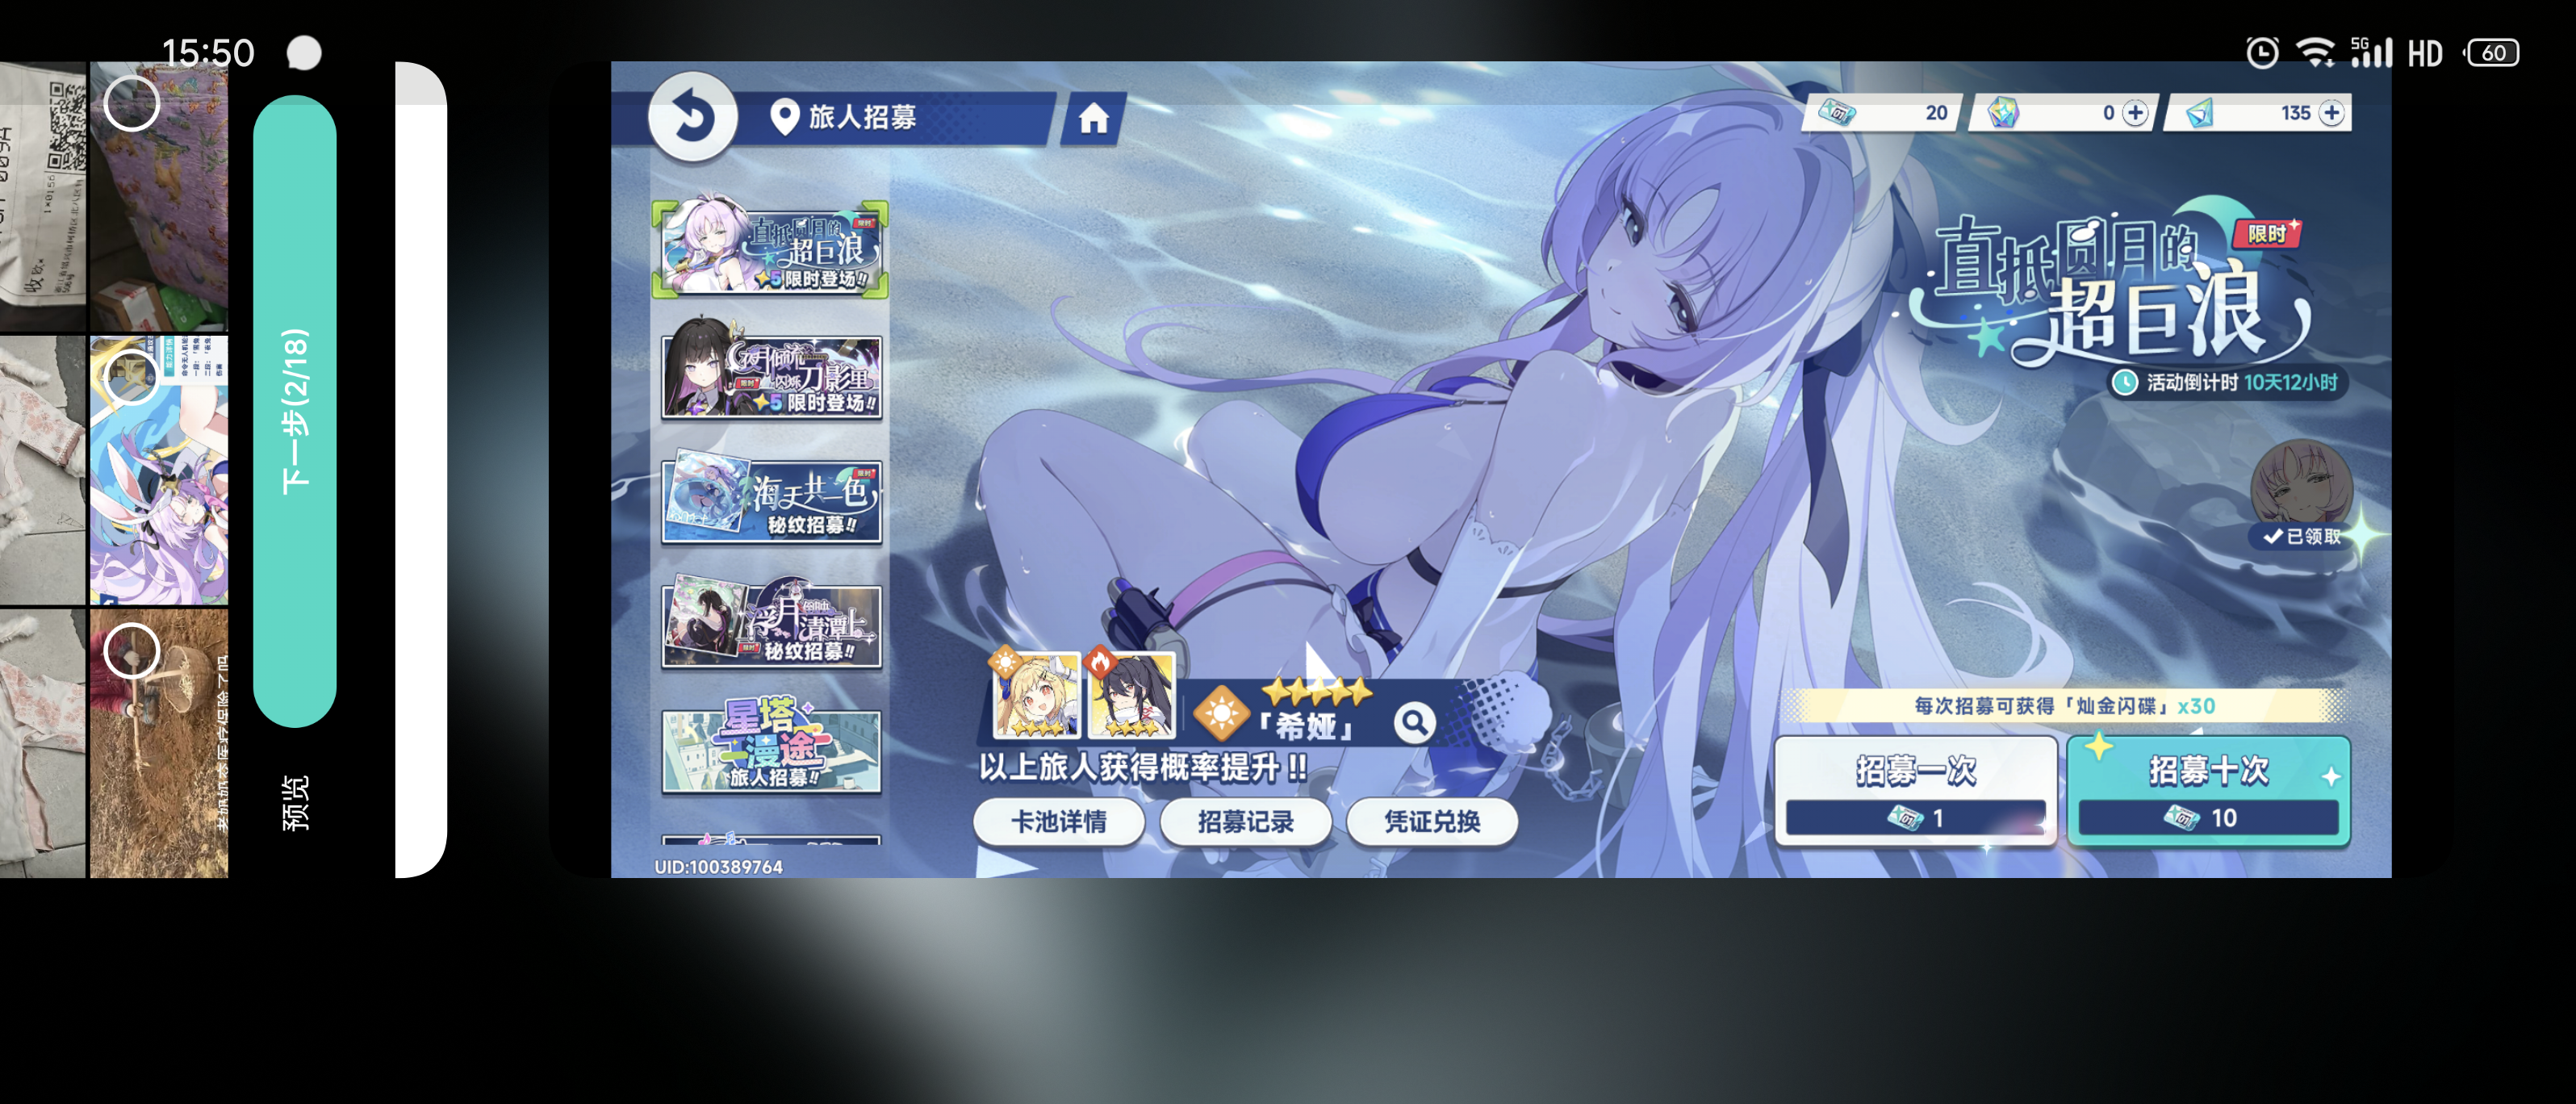Viewport: 2576px width, 1104px height.
Task: Tap the chat bubble notification icon
Action: (x=304, y=53)
